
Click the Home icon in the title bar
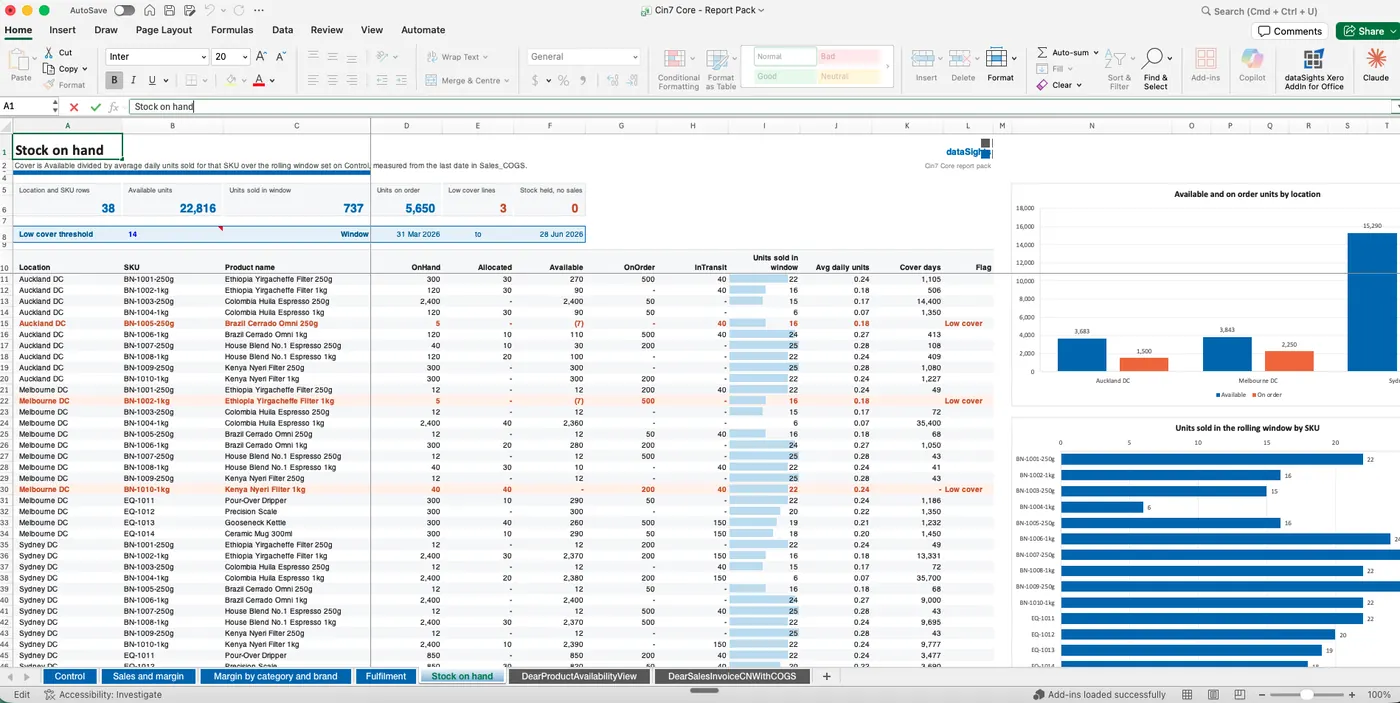point(149,10)
